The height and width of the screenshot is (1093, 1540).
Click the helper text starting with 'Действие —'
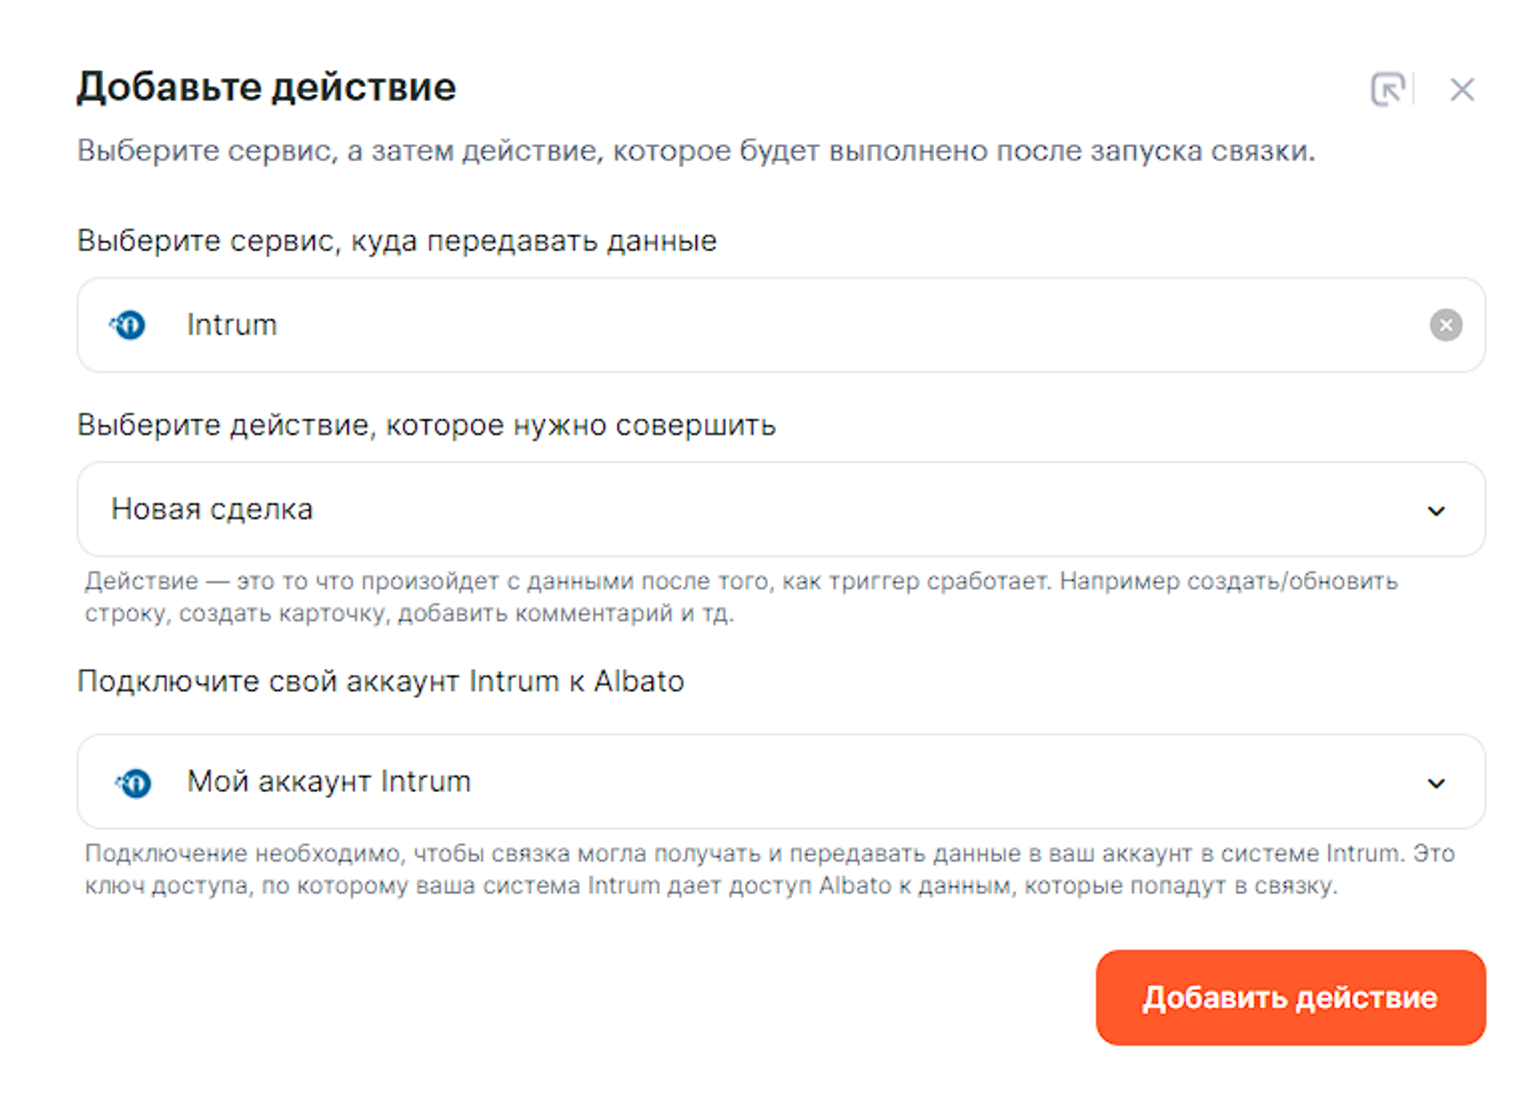(x=740, y=597)
